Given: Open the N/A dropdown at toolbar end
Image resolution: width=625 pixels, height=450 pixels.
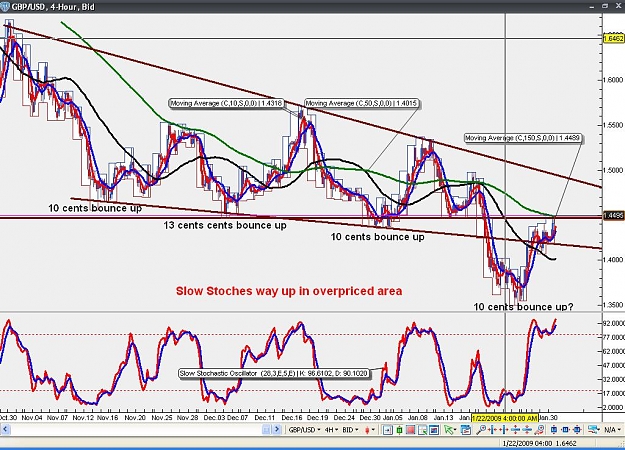Looking at the screenshot, I should [x=612, y=430].
